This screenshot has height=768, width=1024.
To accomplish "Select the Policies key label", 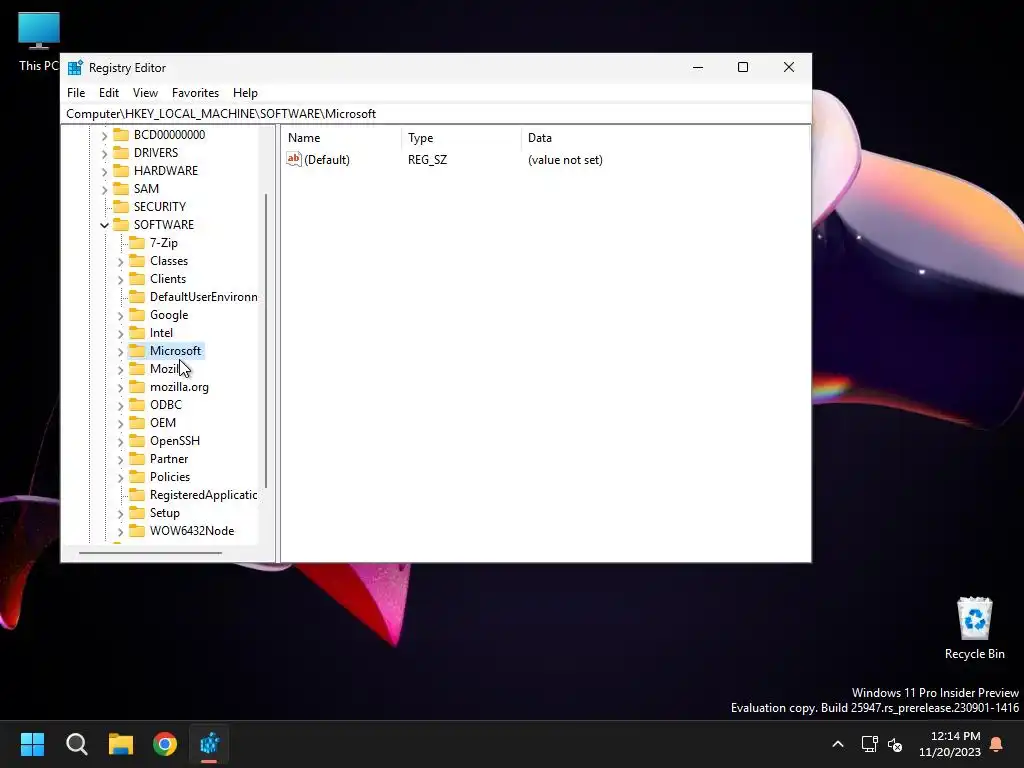I will coord(170,477).
